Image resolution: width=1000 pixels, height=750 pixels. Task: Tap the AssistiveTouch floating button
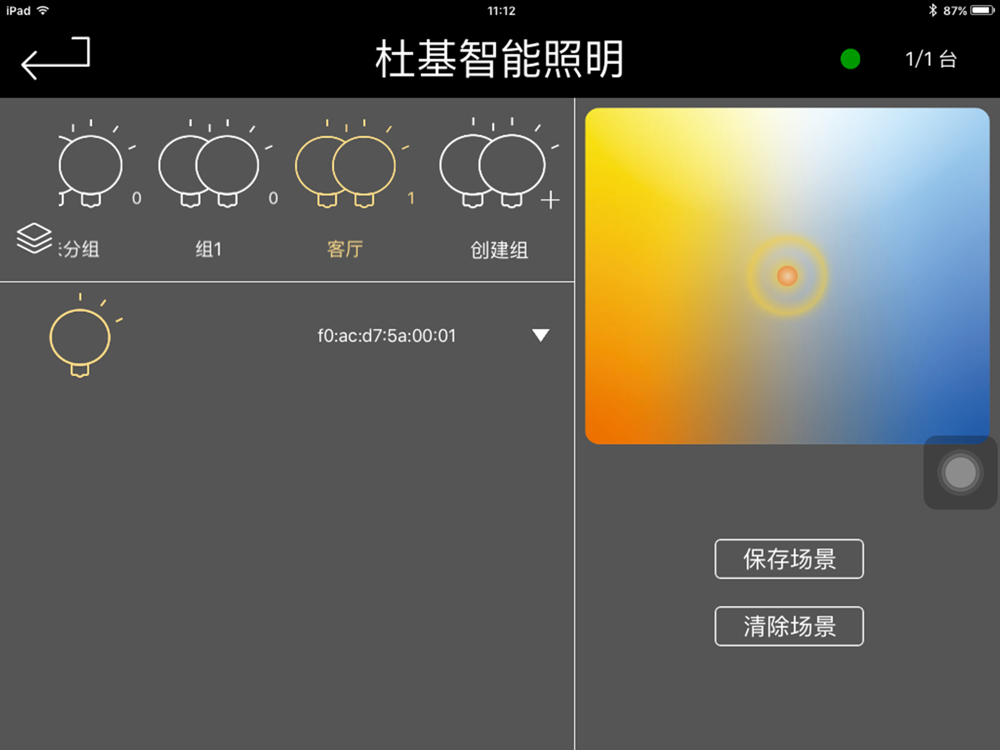click(960, 473)
